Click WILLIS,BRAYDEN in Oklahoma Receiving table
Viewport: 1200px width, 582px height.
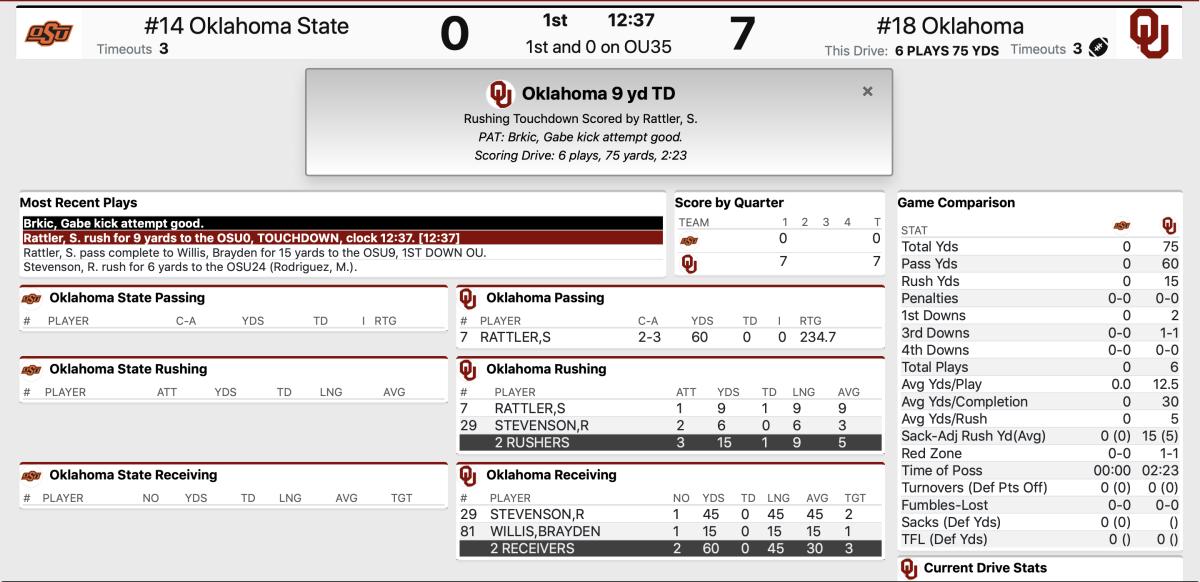[x=545, y=531]
